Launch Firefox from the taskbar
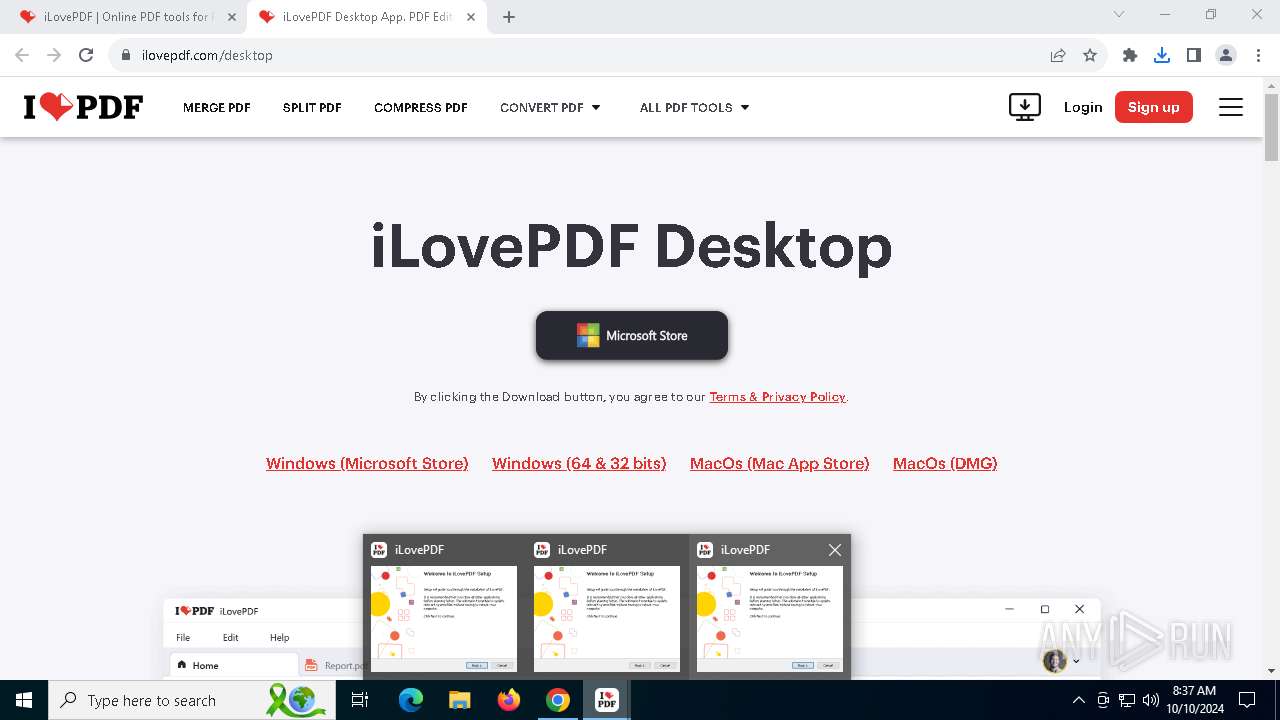Screen dimensions: 1280x720 click(x=509, y=700)
